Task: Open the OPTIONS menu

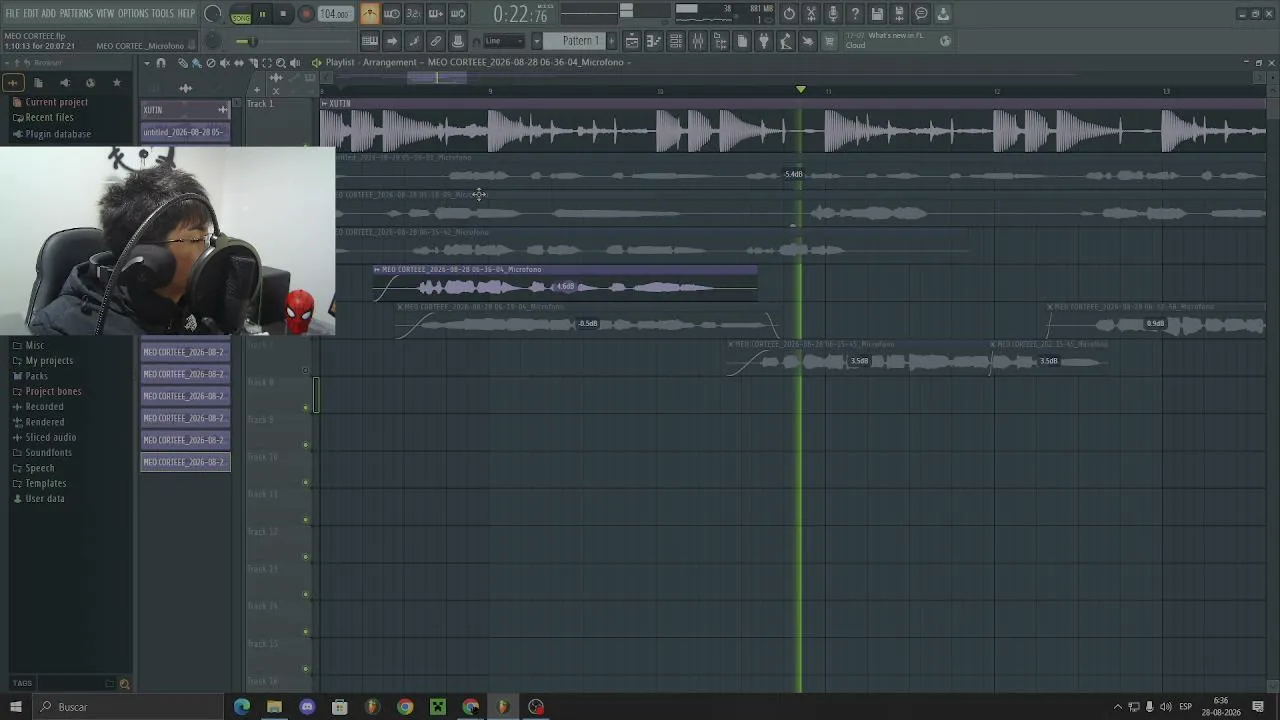Action: pyautogui.click(x=133, y=14)
